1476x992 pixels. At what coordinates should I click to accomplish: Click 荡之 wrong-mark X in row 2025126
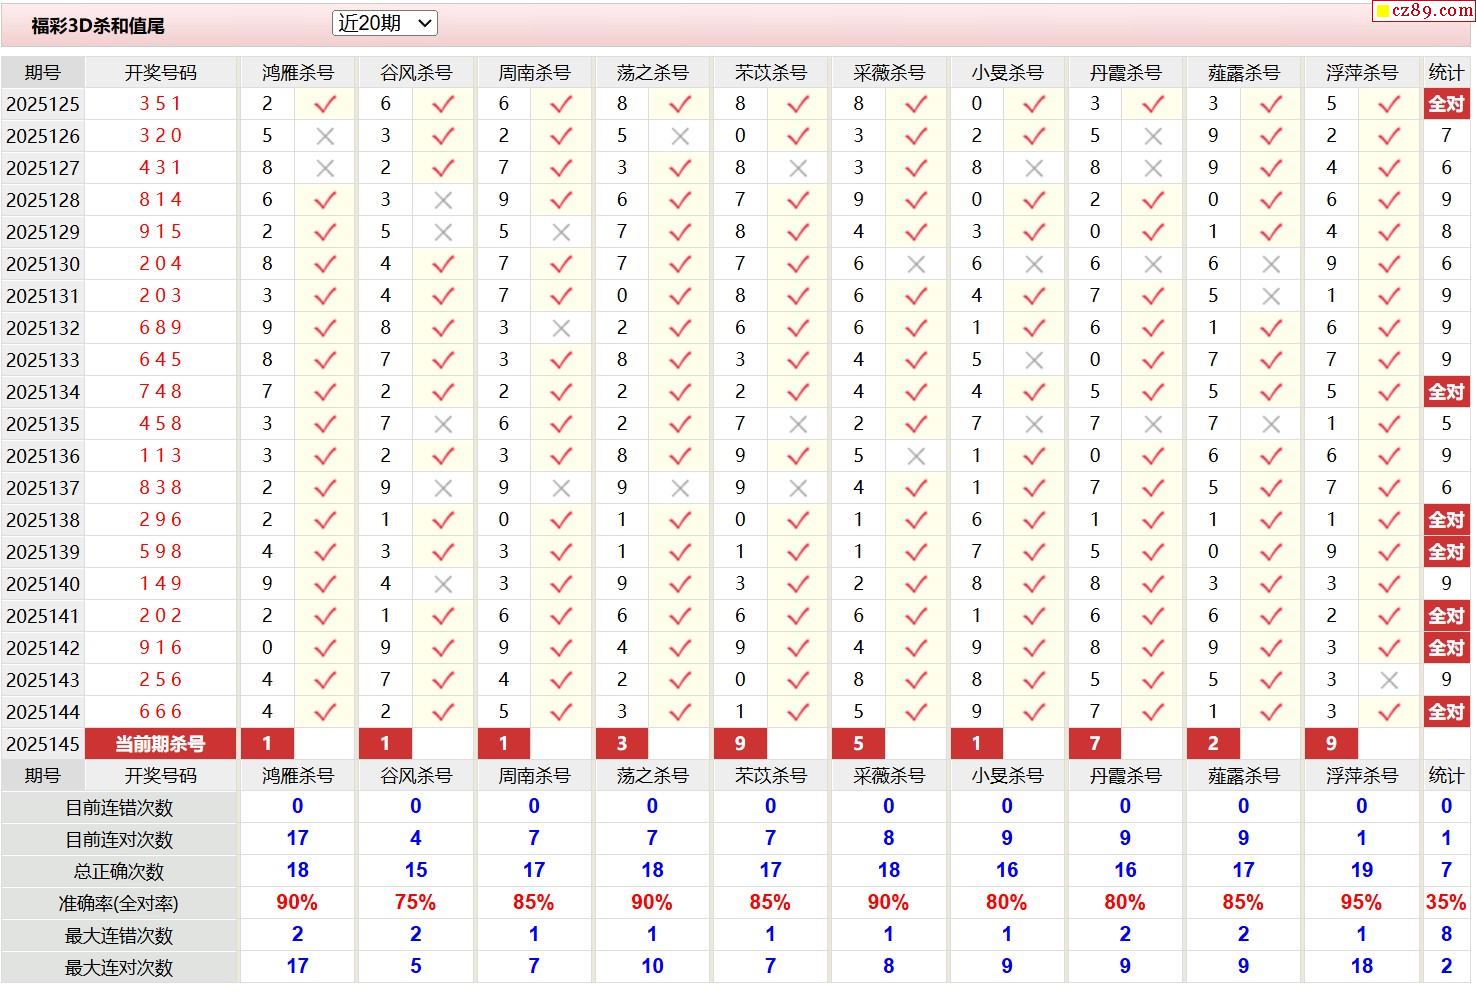click(x=680, y=136)
